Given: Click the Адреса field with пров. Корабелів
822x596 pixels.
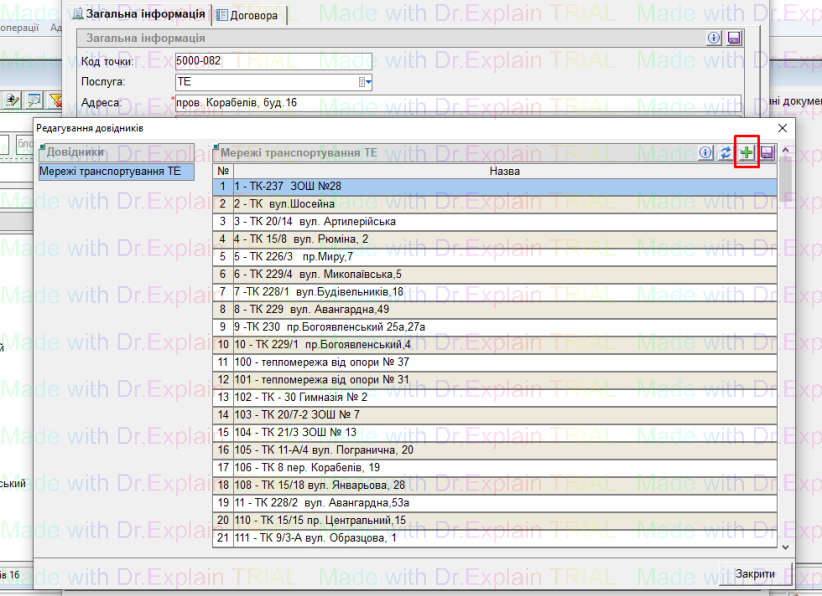Looking at the screenshot, I should pyautogui.click(x=456, y=103).
